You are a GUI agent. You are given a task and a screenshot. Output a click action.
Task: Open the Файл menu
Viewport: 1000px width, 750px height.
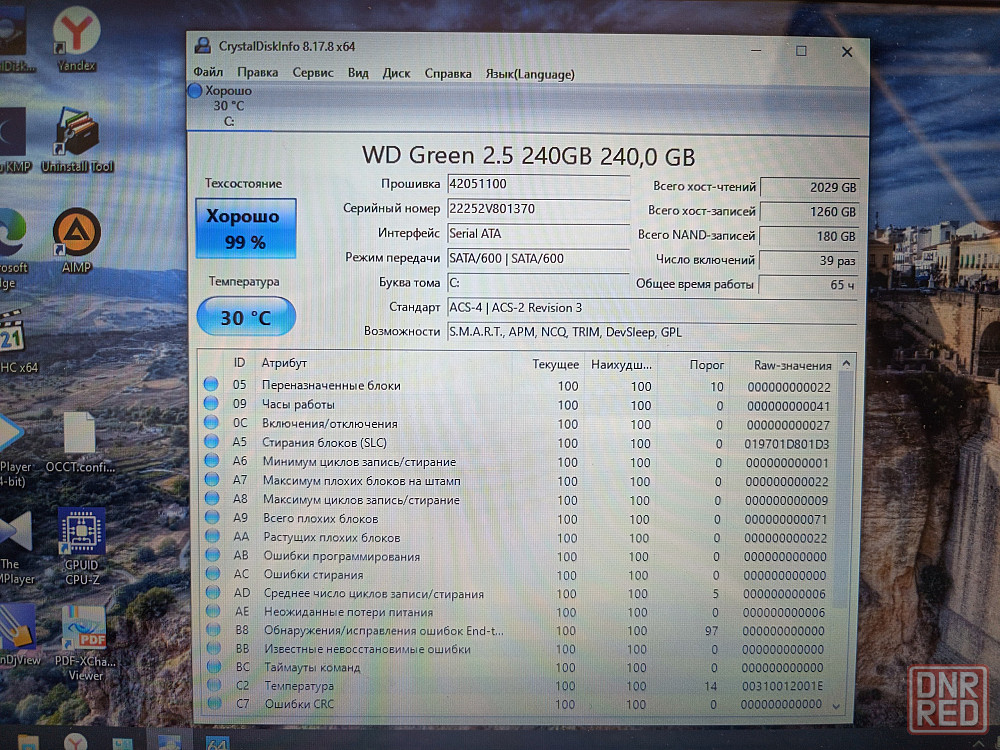pos(208,72)
